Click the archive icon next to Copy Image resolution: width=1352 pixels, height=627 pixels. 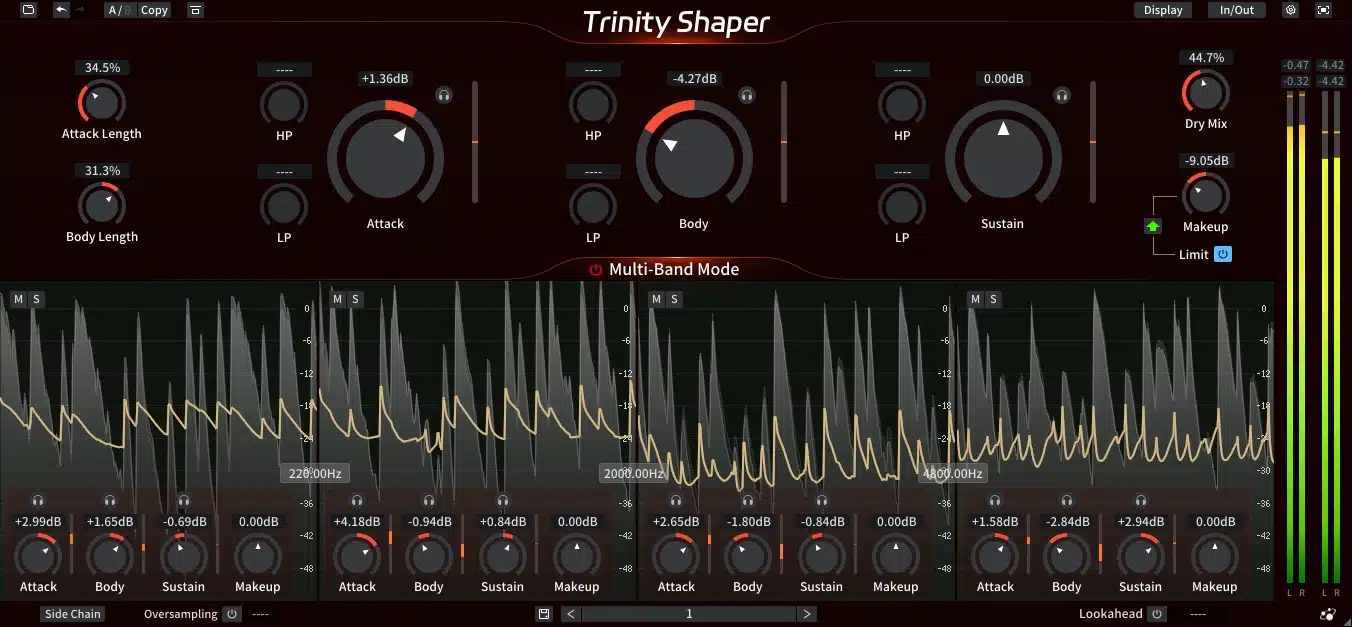[195, 10]
